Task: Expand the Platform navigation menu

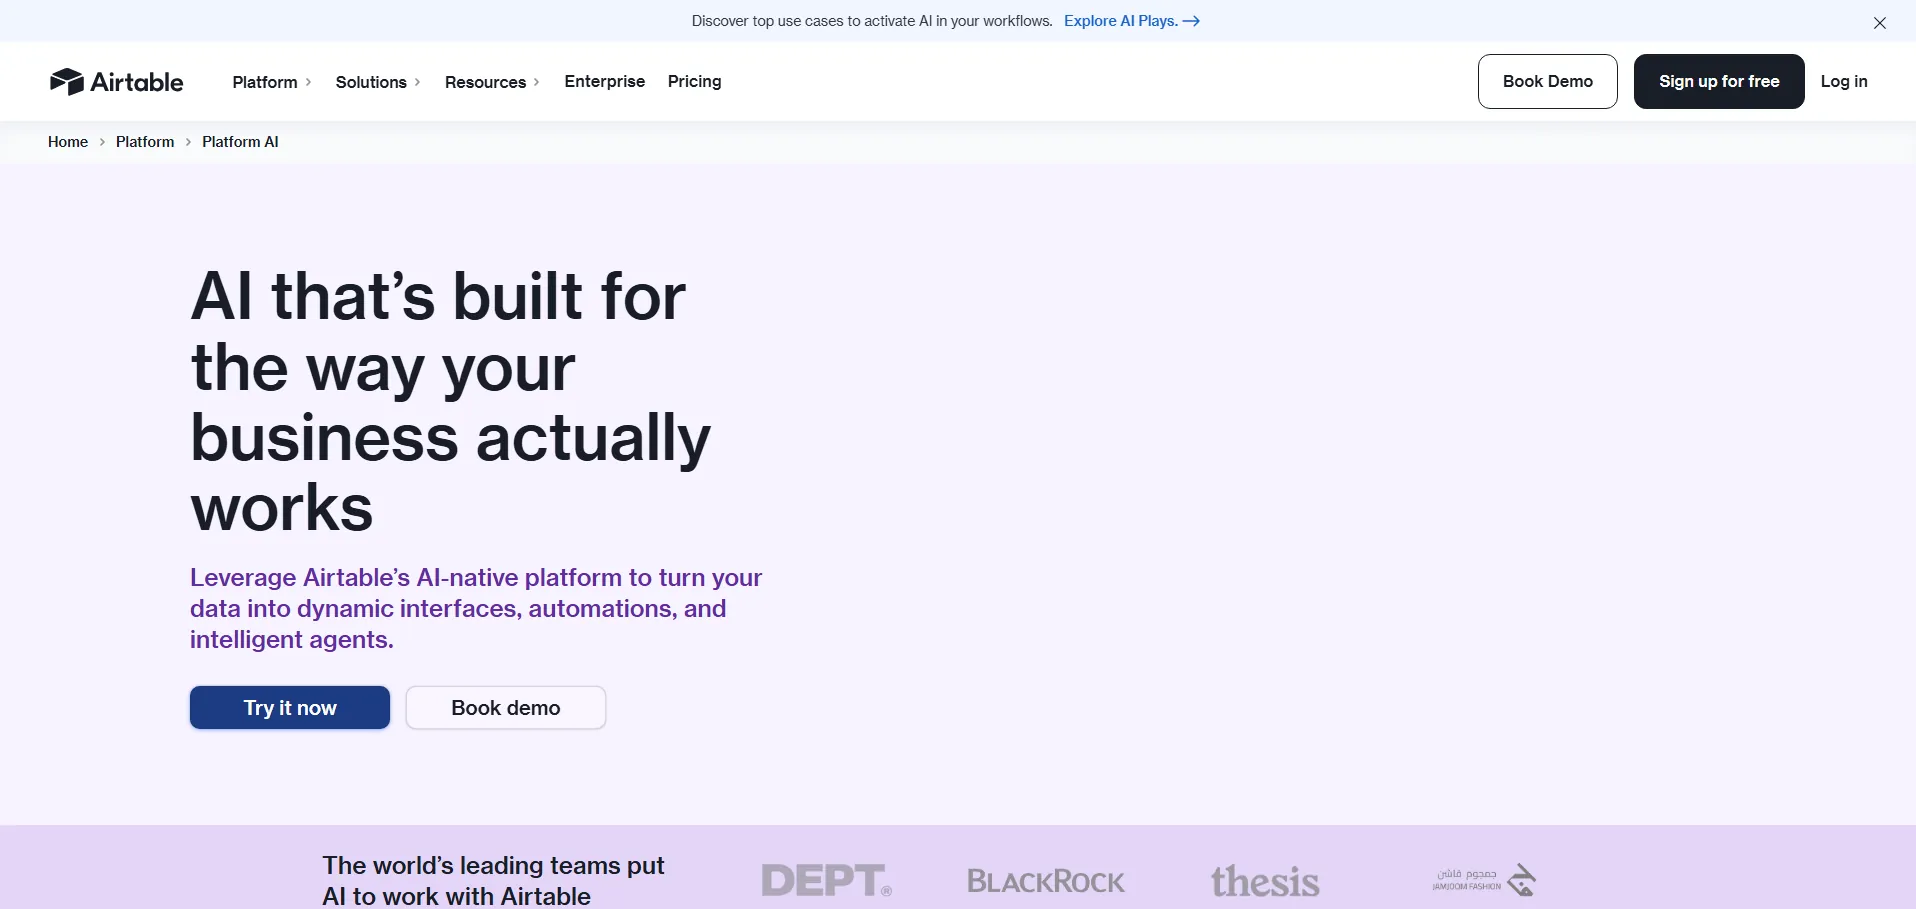Action: pyautogui.click(x=271, y=82)
